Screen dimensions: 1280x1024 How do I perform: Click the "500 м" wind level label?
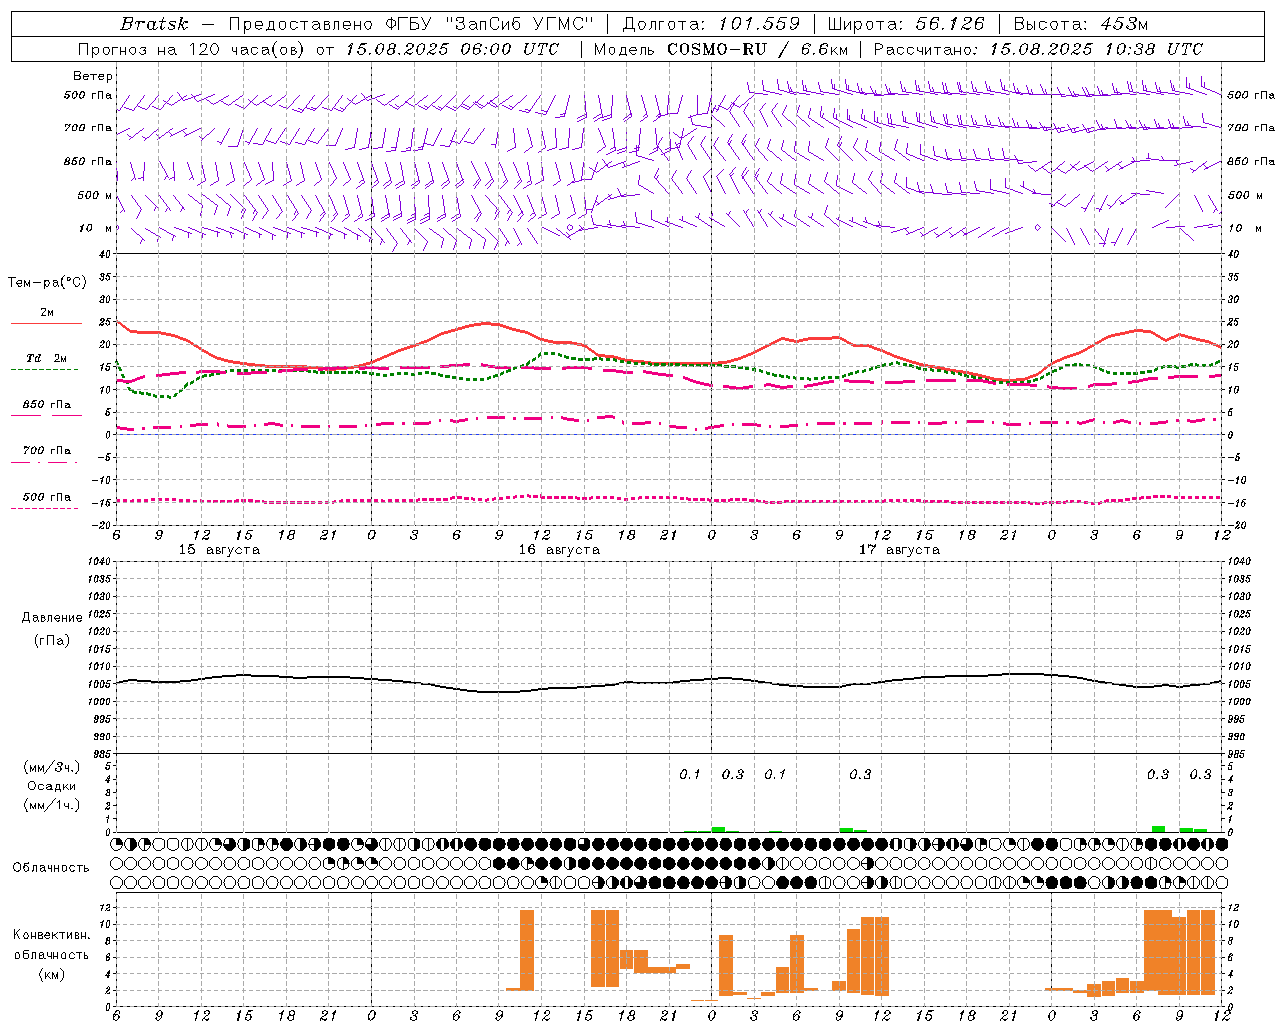pos(95,195)
